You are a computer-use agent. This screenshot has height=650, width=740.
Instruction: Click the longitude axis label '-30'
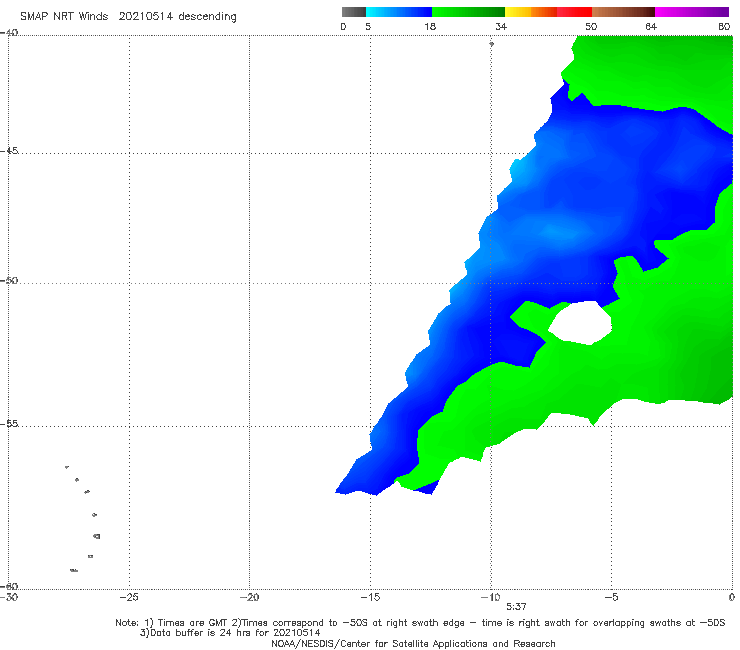[9, 598]
